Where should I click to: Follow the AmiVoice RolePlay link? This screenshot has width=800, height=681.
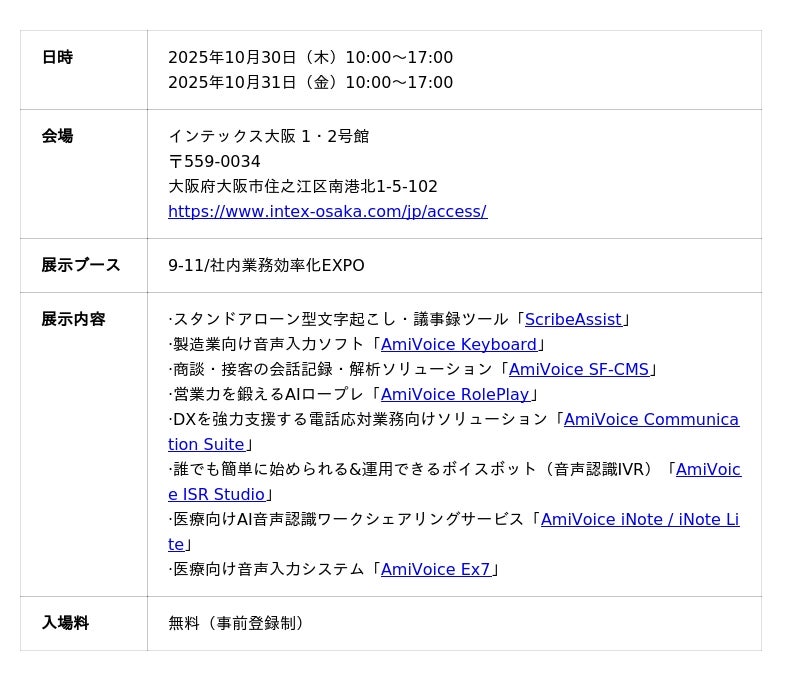coord(455,395)
